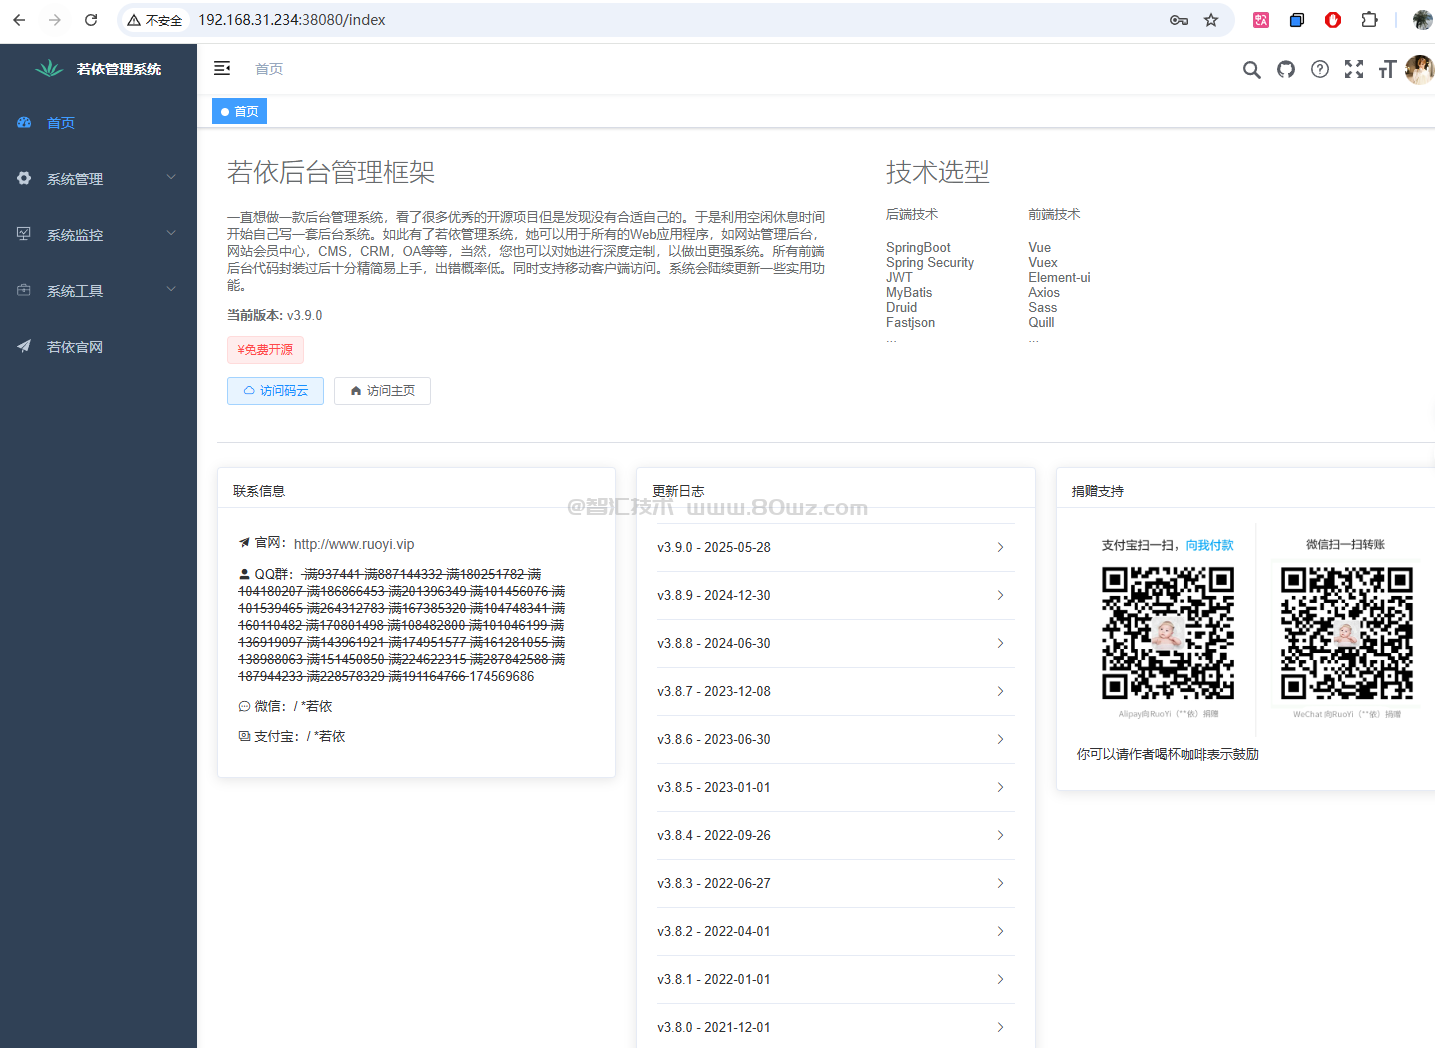Bookmark this page with the star icon

1211,20
